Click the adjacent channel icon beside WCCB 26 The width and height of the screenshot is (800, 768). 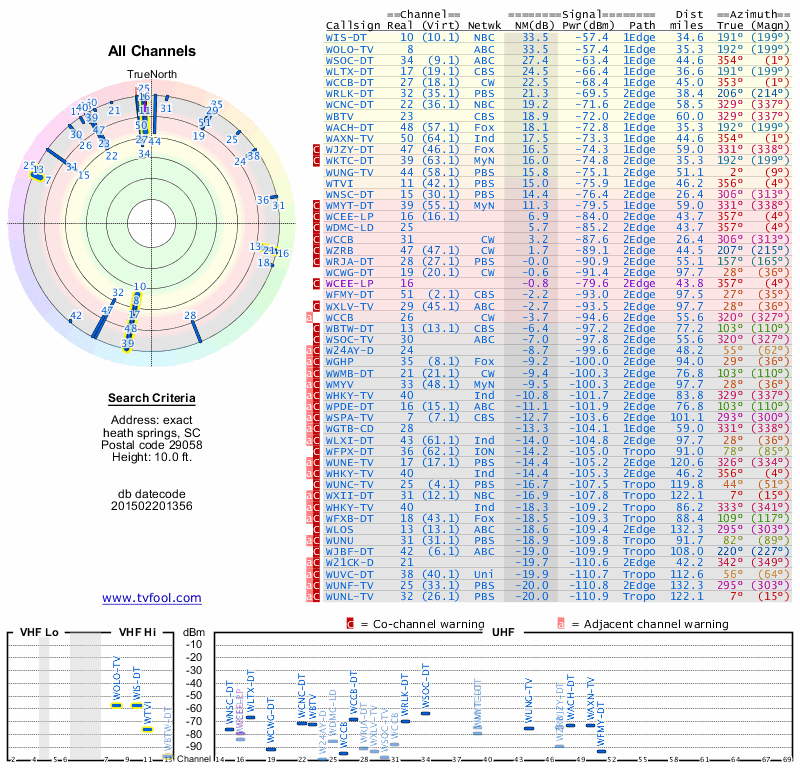(x=309, y=317)
